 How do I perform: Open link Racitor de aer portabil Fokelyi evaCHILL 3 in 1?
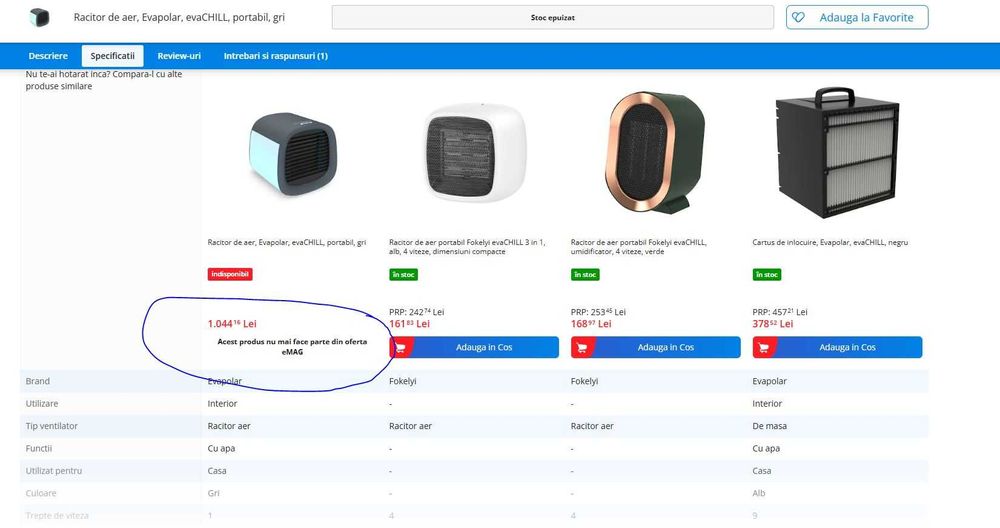(467, 247)
